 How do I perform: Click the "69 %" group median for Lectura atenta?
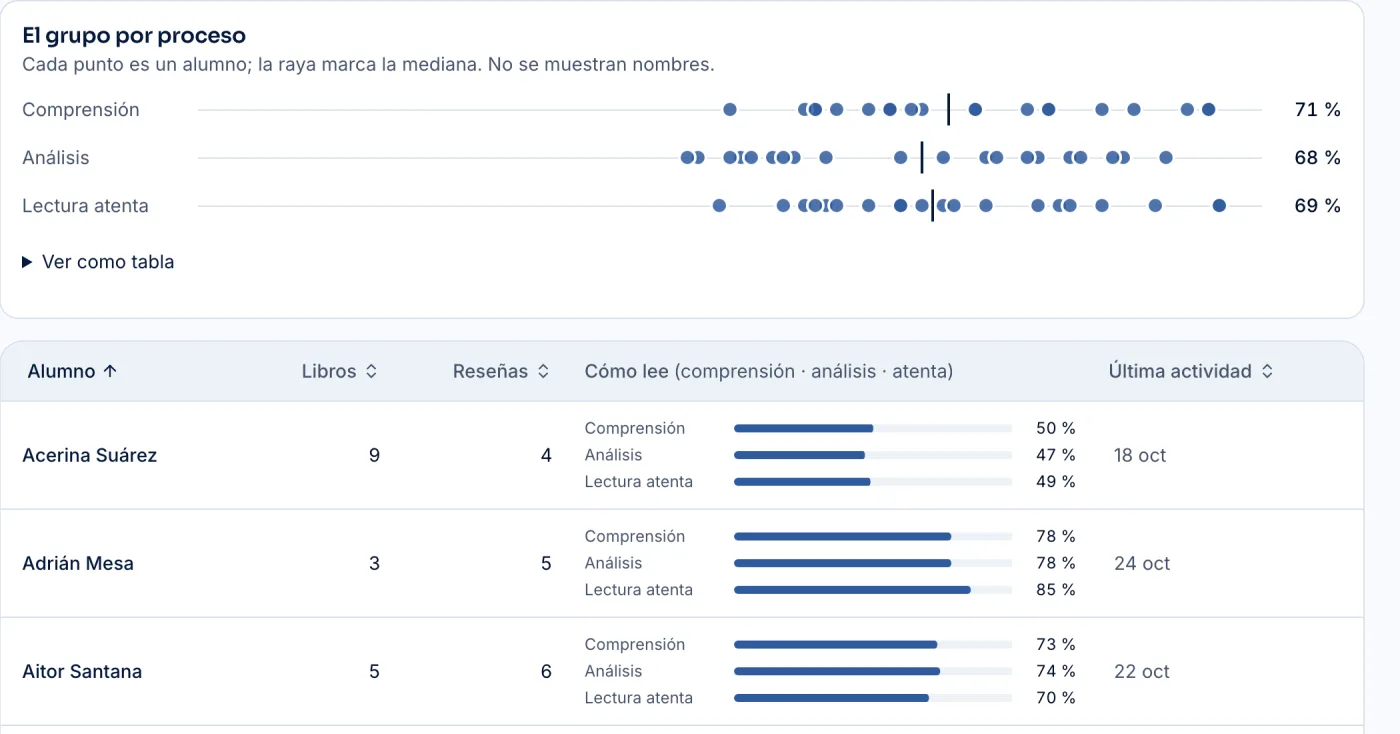[1318, 206]
